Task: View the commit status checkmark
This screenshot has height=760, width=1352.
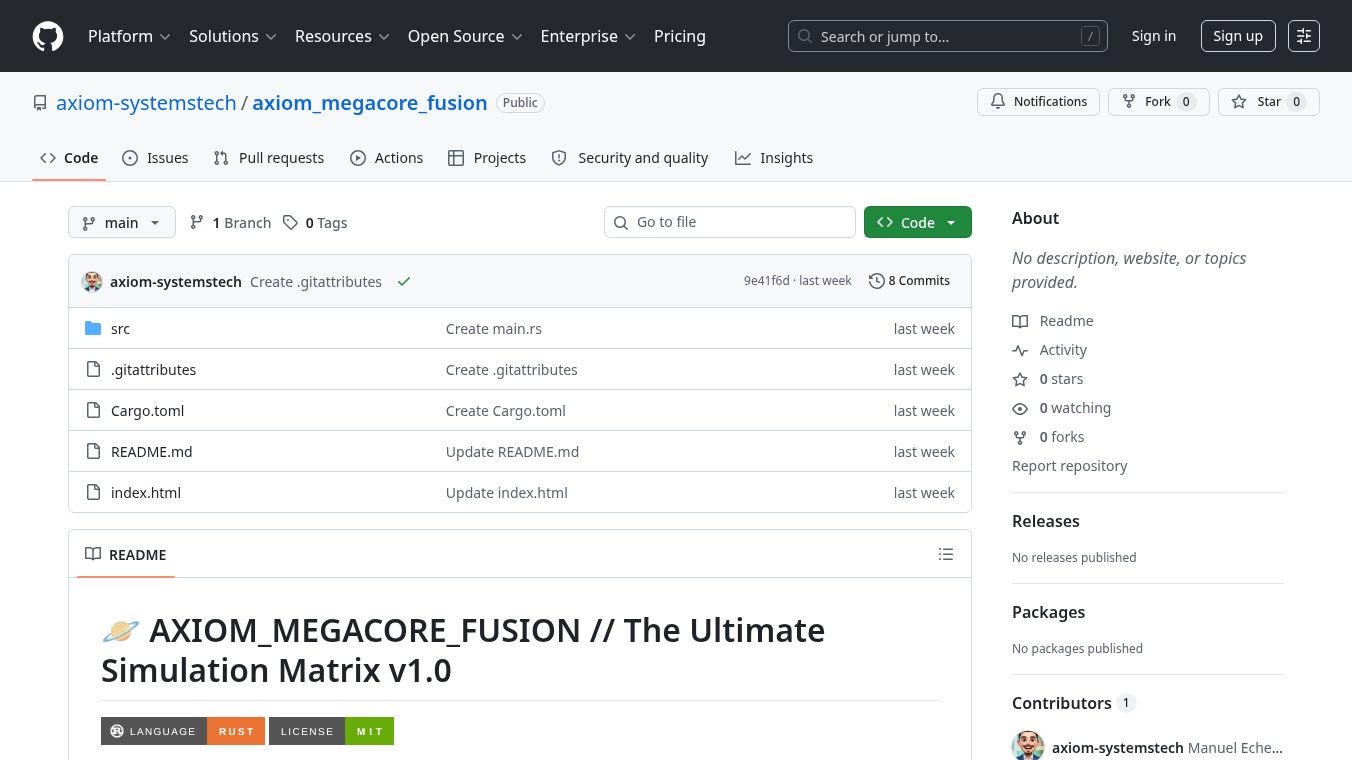Action: 404,282
